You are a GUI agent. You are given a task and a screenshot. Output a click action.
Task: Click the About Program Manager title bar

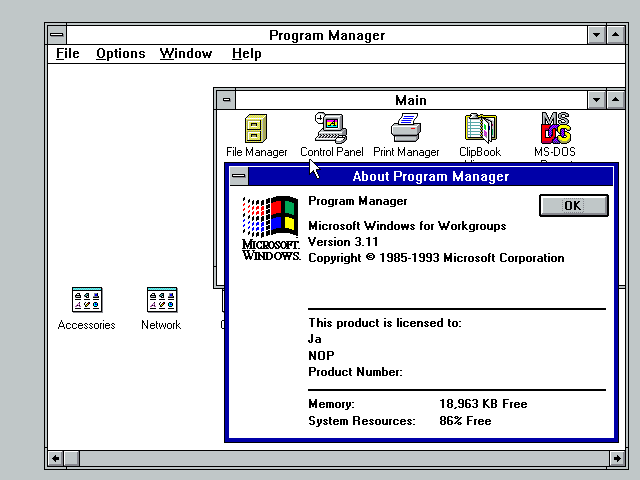431,176
